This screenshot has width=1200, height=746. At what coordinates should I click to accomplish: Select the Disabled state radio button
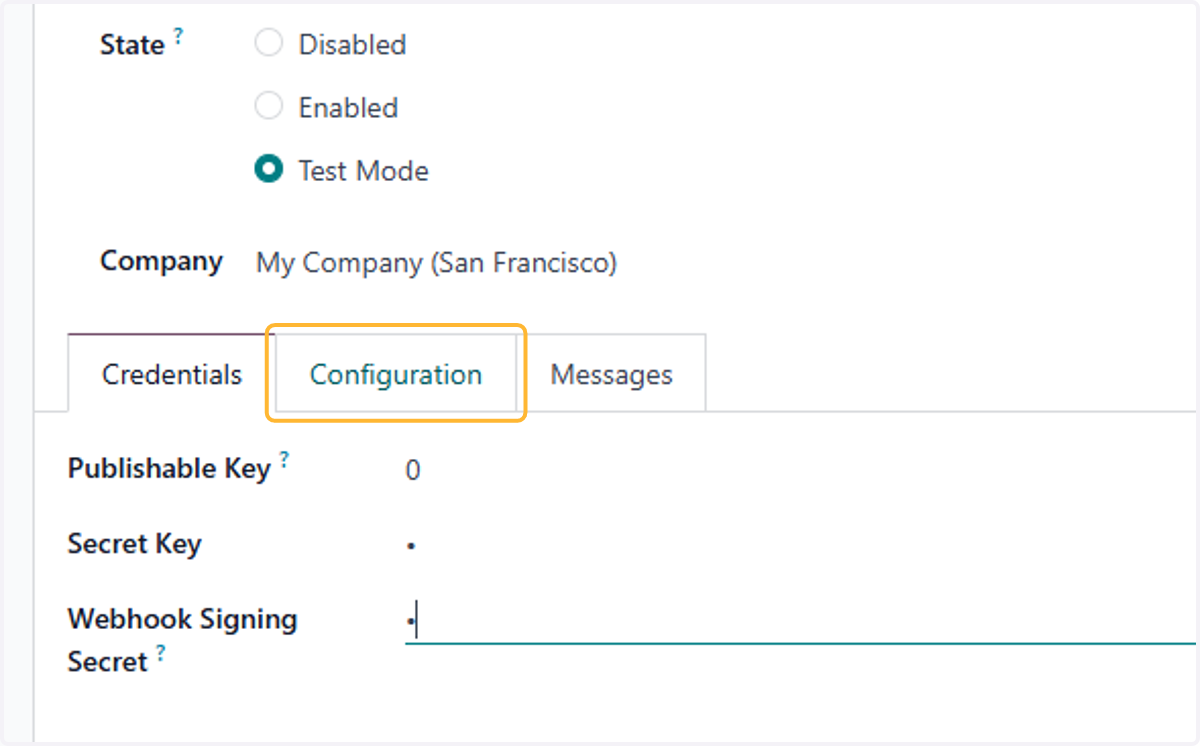pos(269,45)
